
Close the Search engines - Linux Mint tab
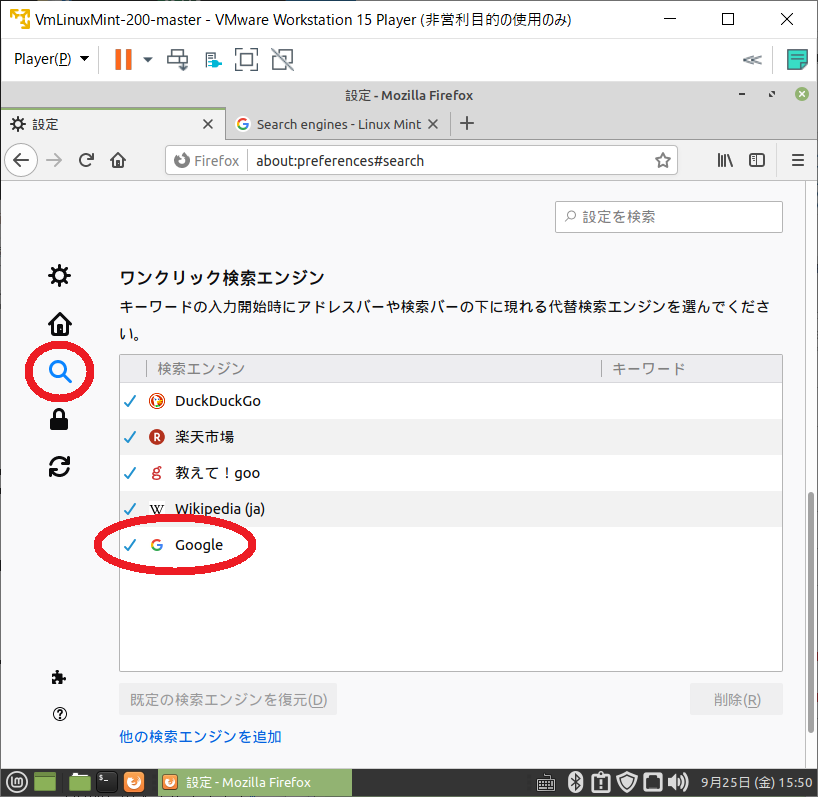[432, 124]
